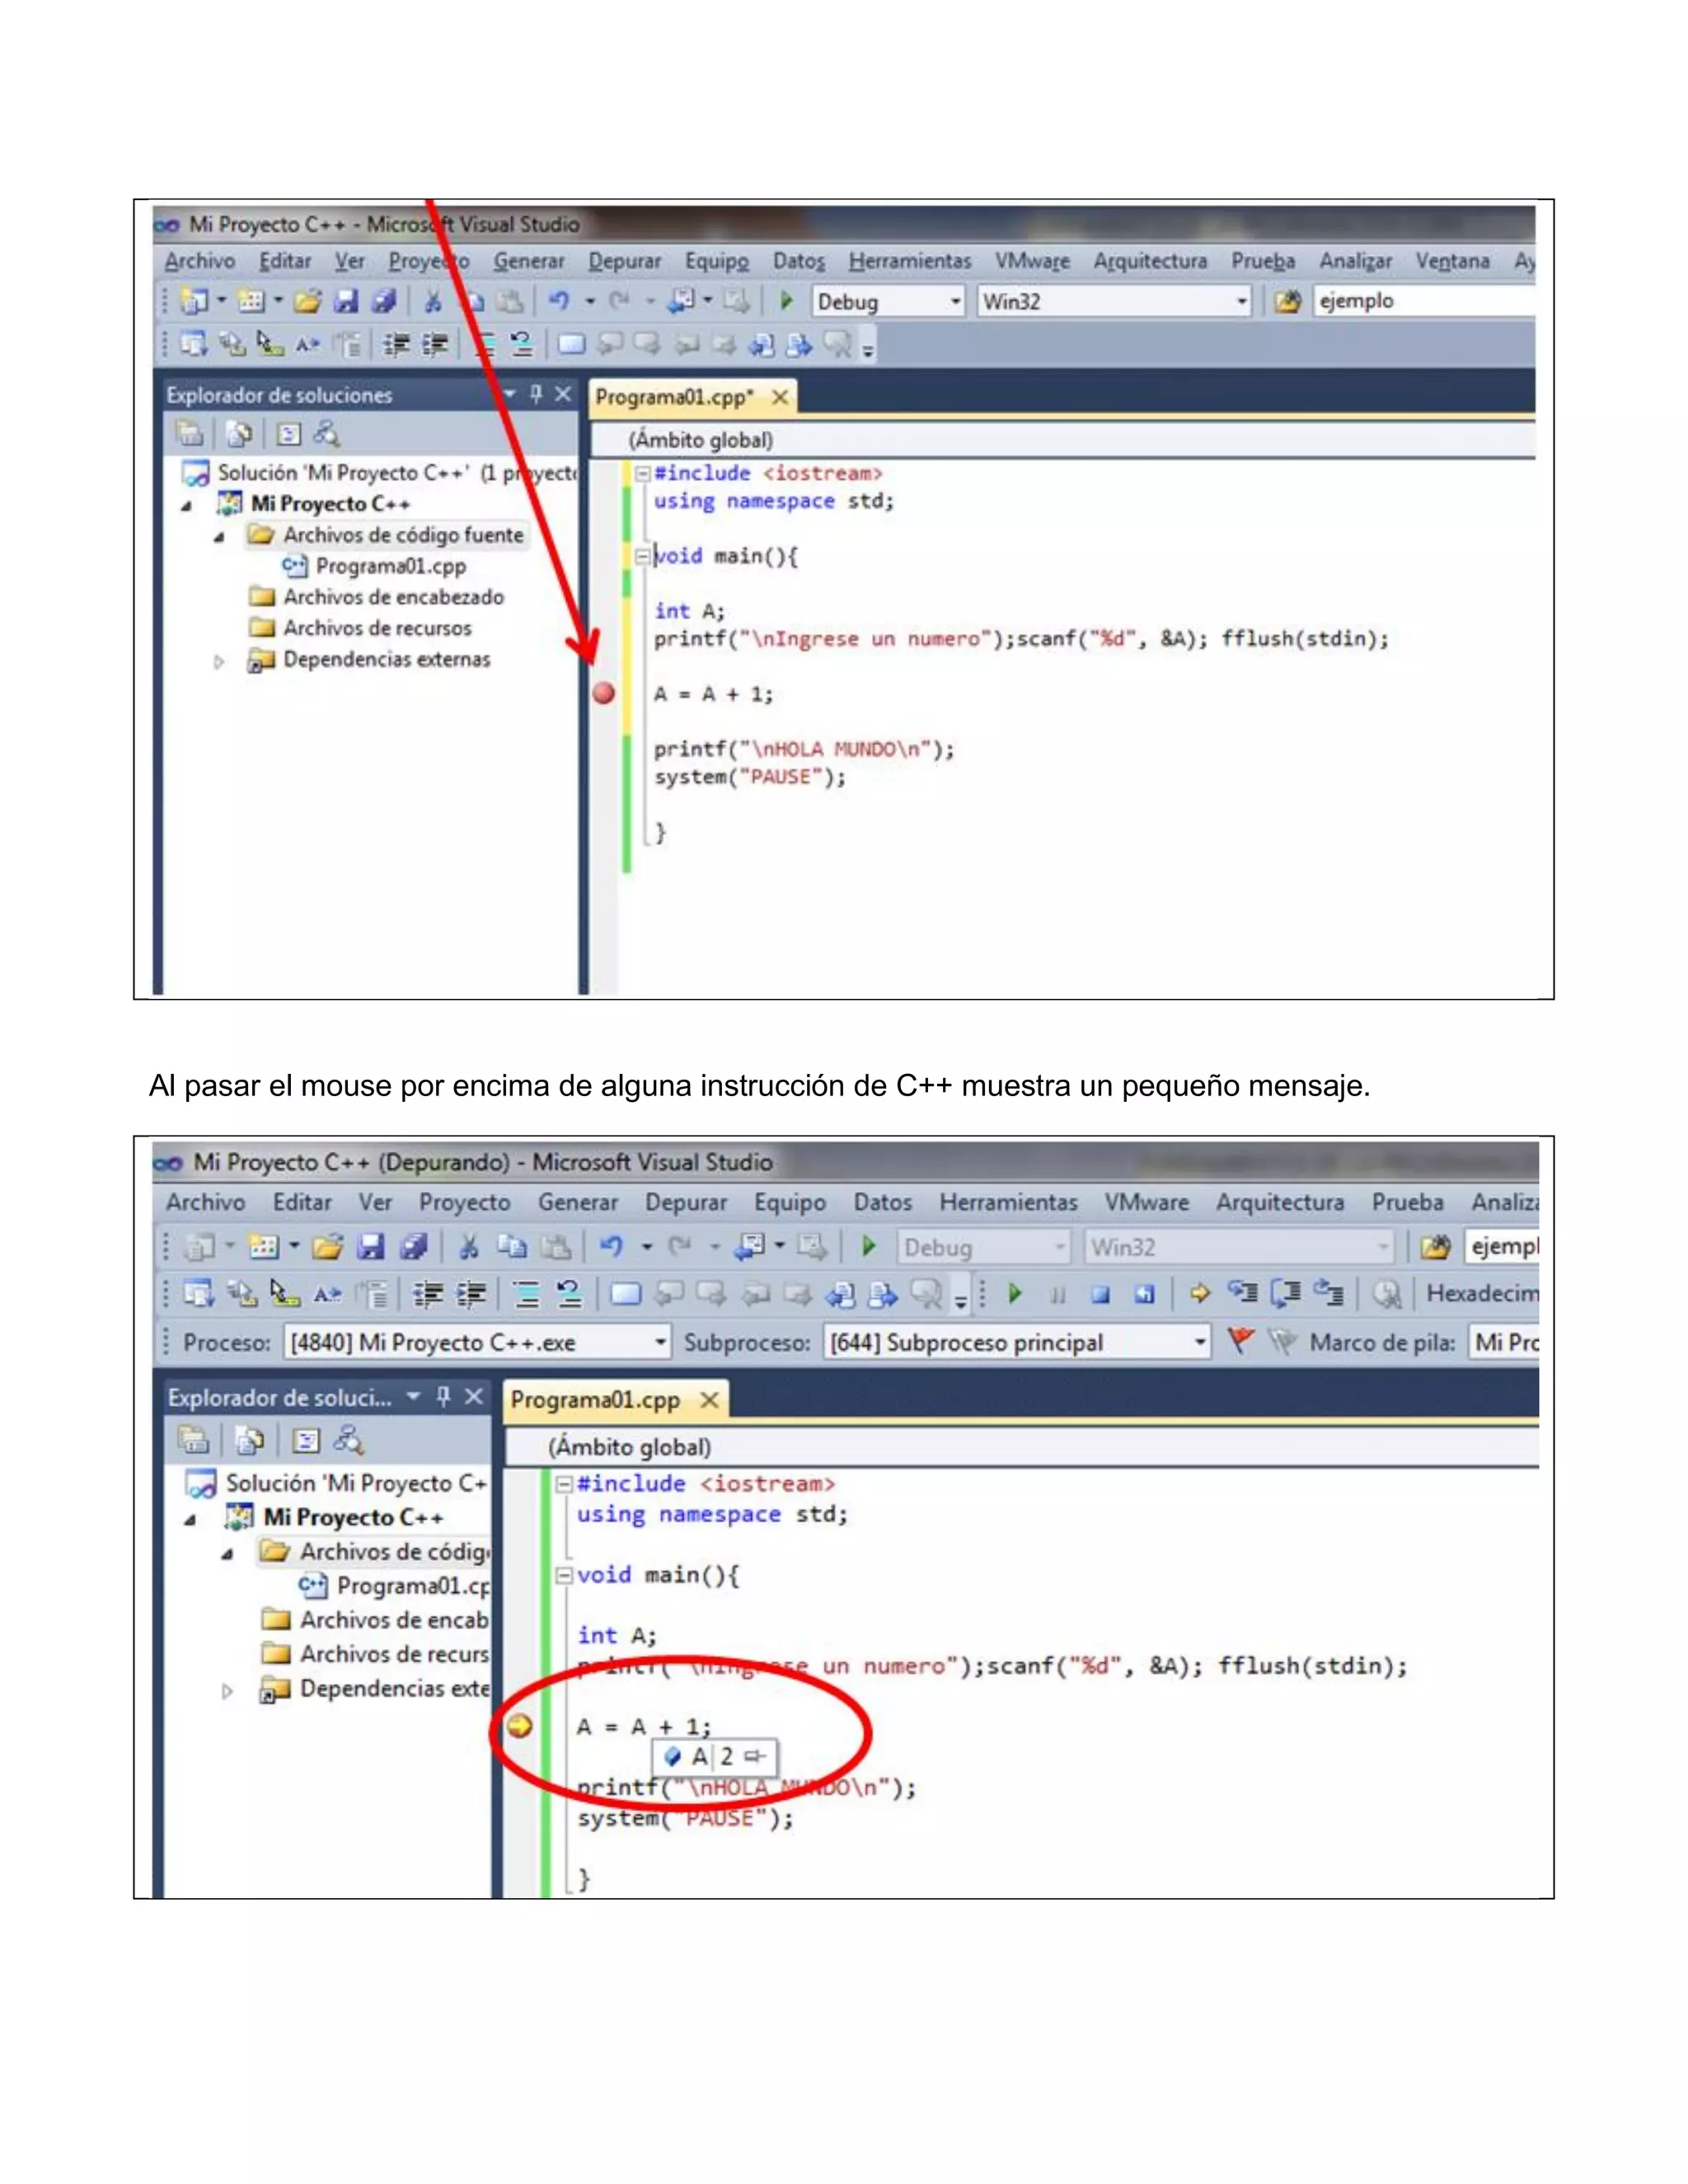Open Depurar menu in top window
This screenshot has width=1688, height=2184.
point(624,261)
